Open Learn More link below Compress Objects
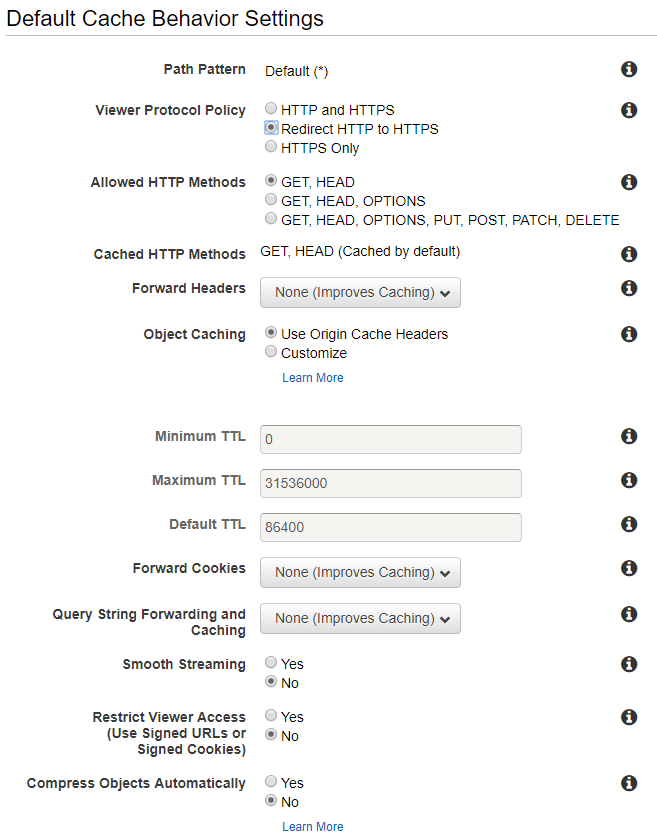657x835 pixels. point(313,827)
